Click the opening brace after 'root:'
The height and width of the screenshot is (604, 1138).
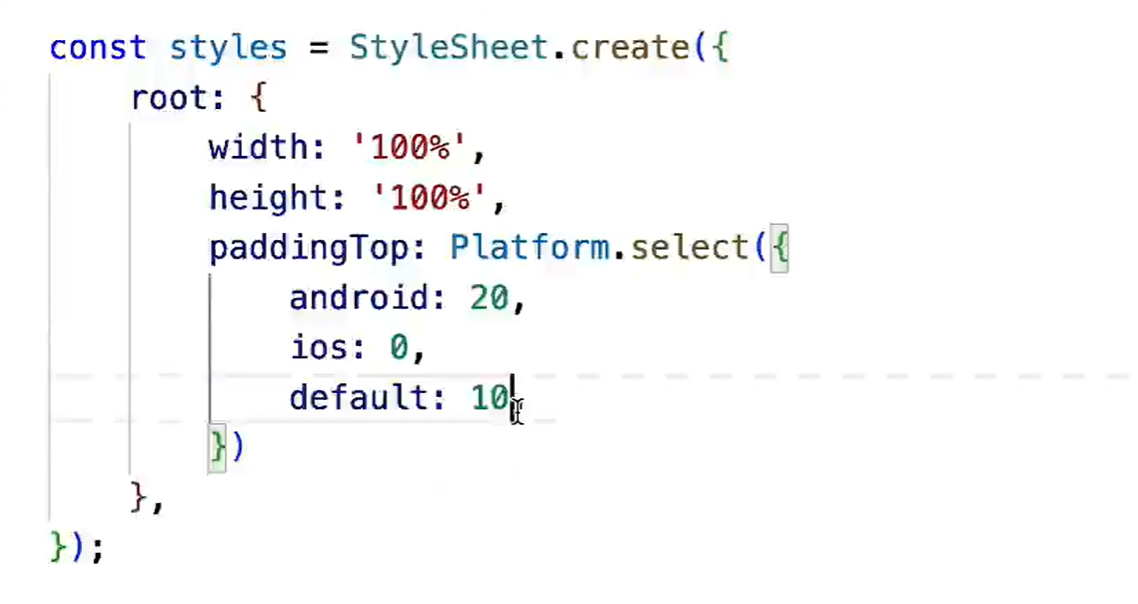pyautogui.click(x=259, y=97)
